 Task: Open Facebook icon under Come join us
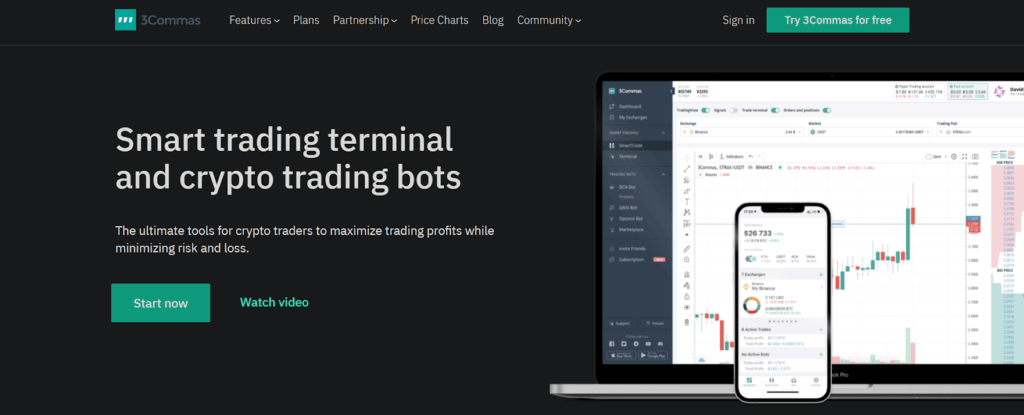click(x=612, y=344)
